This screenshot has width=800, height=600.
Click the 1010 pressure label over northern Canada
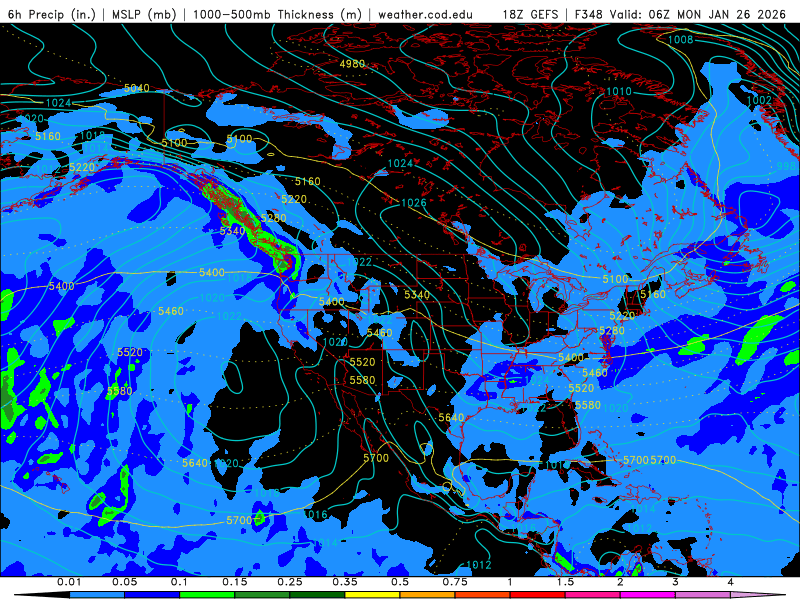click(x=618, y=91)
